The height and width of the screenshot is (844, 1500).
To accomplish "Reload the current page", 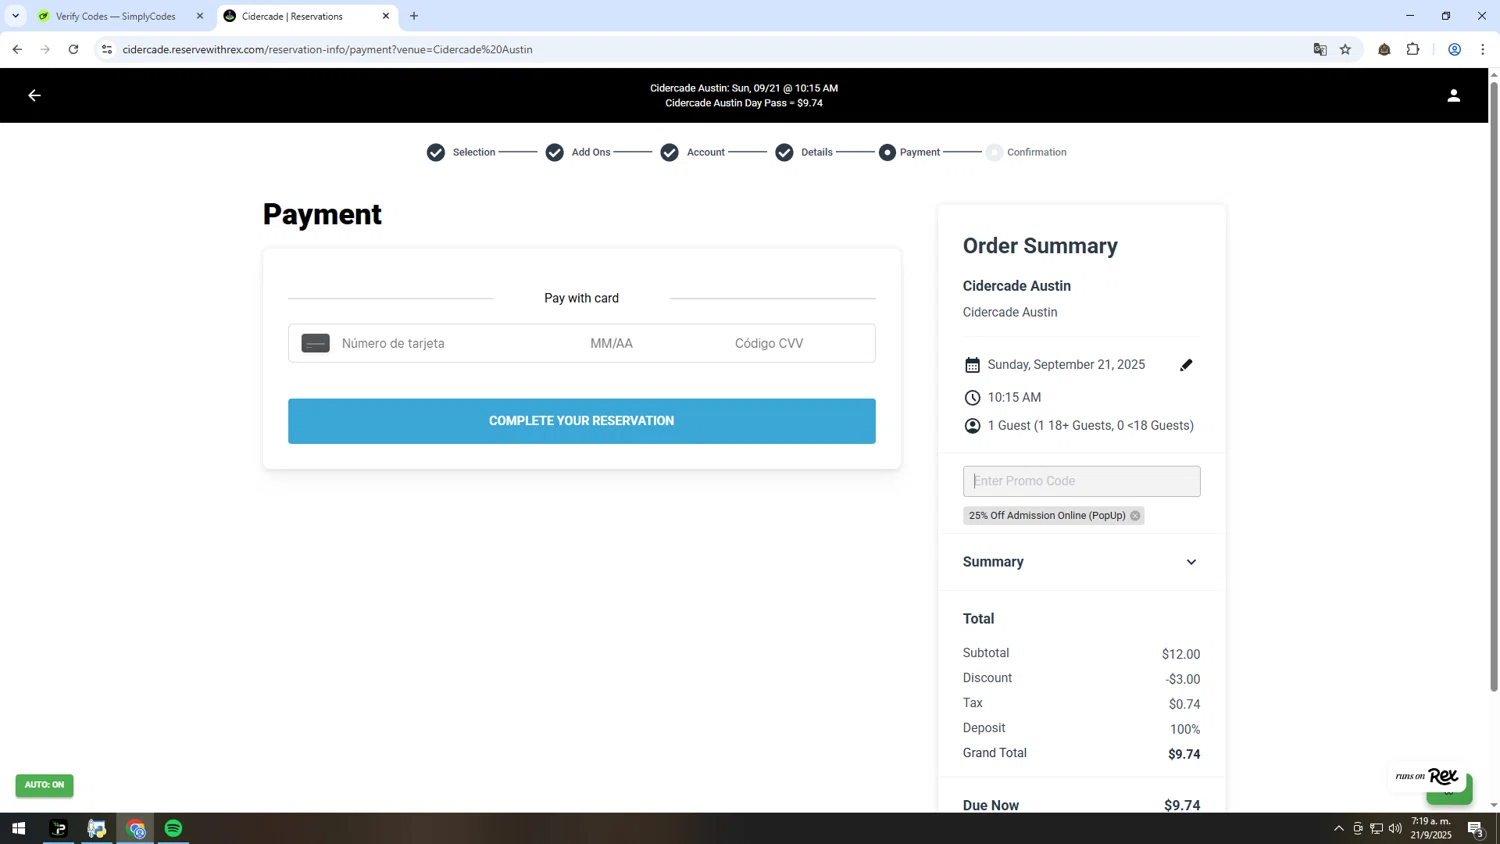I will pyautogui.click(x=73, y=49).
